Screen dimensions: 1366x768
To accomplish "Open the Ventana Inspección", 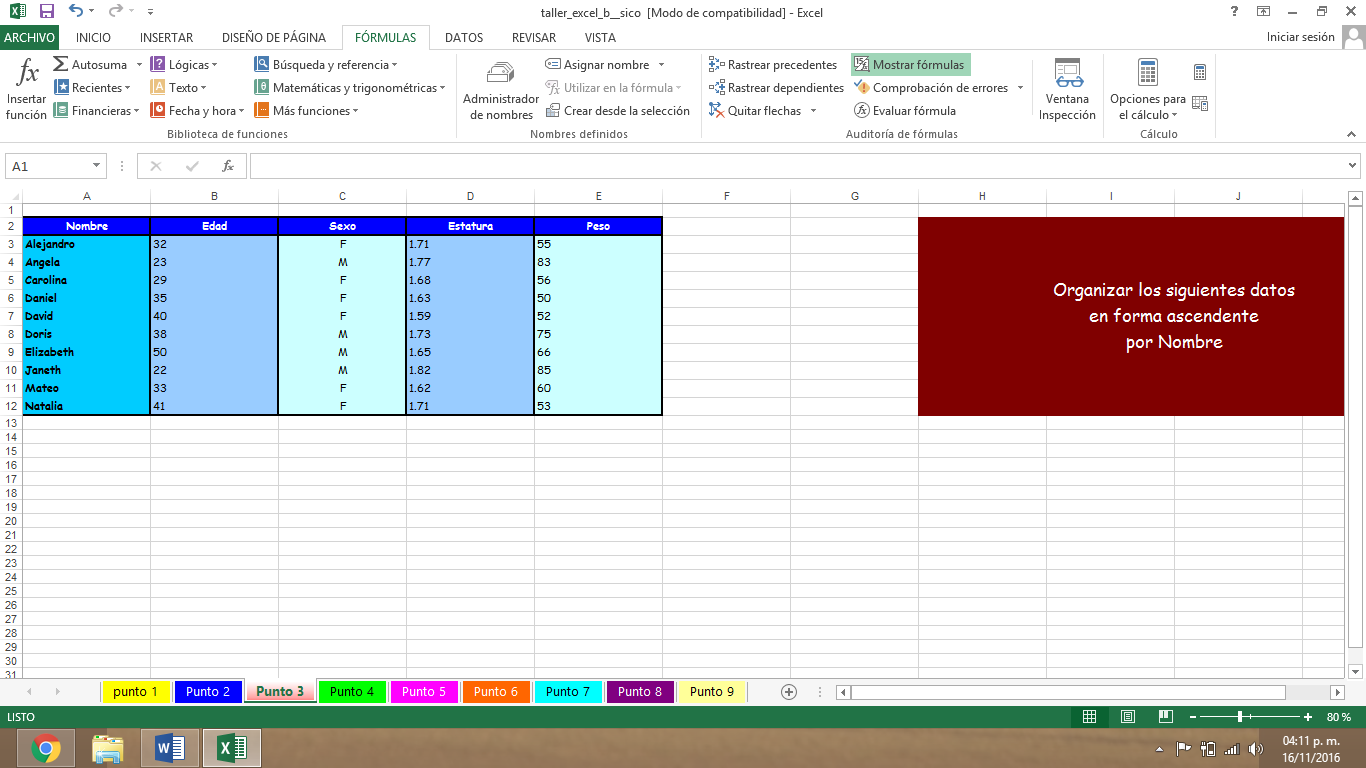I will click(1066, 88).
